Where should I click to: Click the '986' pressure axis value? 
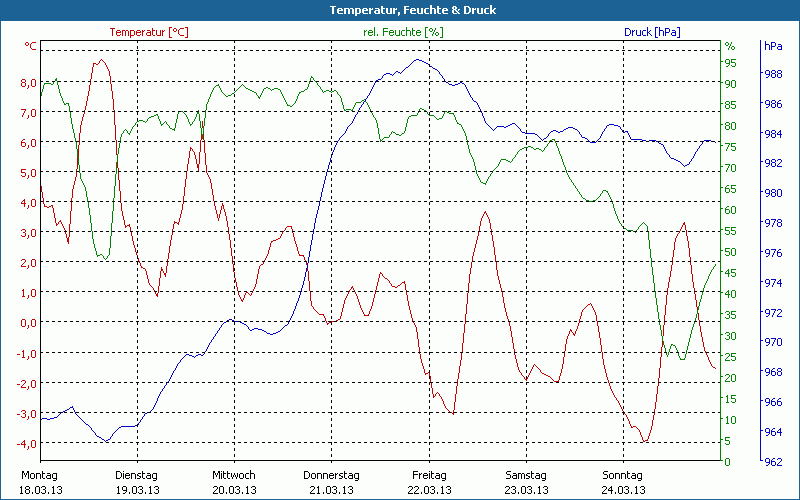click(773, 105)
